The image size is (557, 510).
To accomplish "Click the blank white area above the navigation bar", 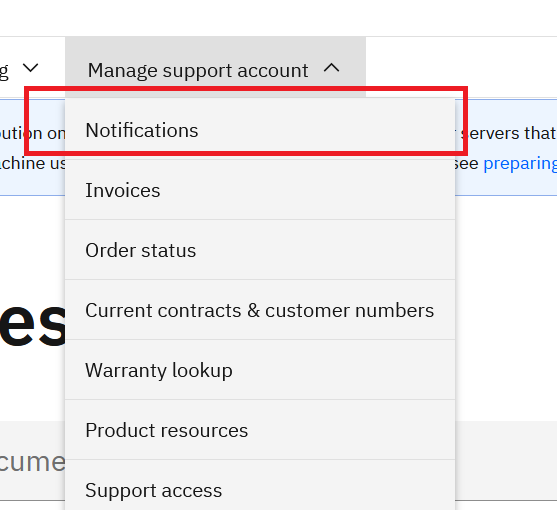I will point(278,18).
